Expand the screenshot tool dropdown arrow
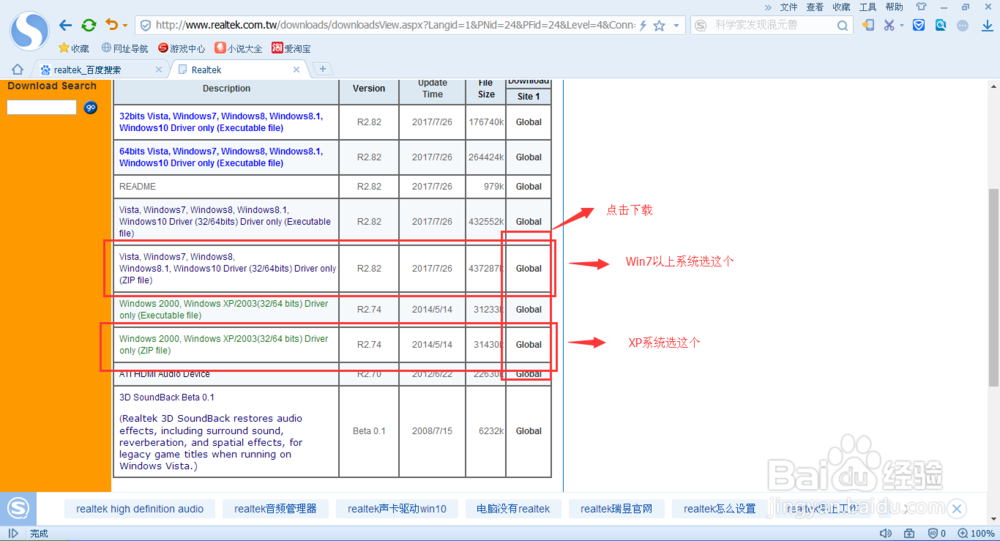This screenshot has height=541, width=1000. [x=902, y=26]
